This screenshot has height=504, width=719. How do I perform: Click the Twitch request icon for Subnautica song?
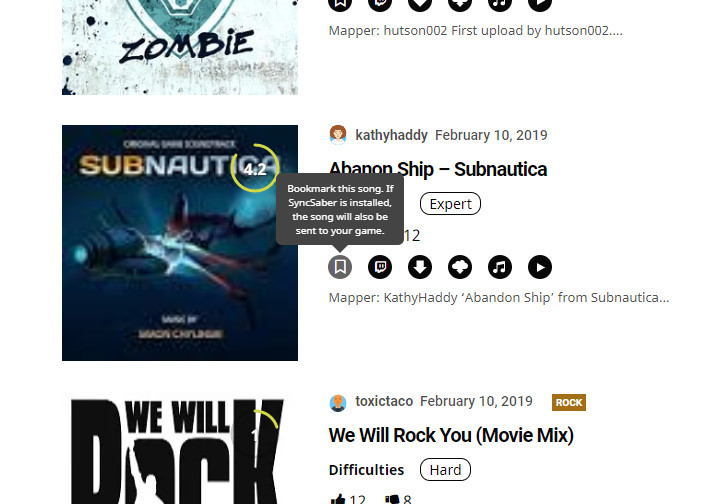click(380, 267)
